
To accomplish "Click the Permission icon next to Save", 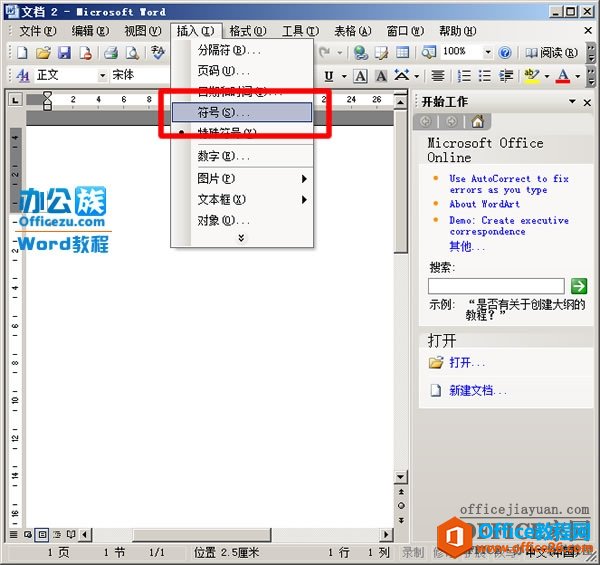I will click(x=85, y=52).
